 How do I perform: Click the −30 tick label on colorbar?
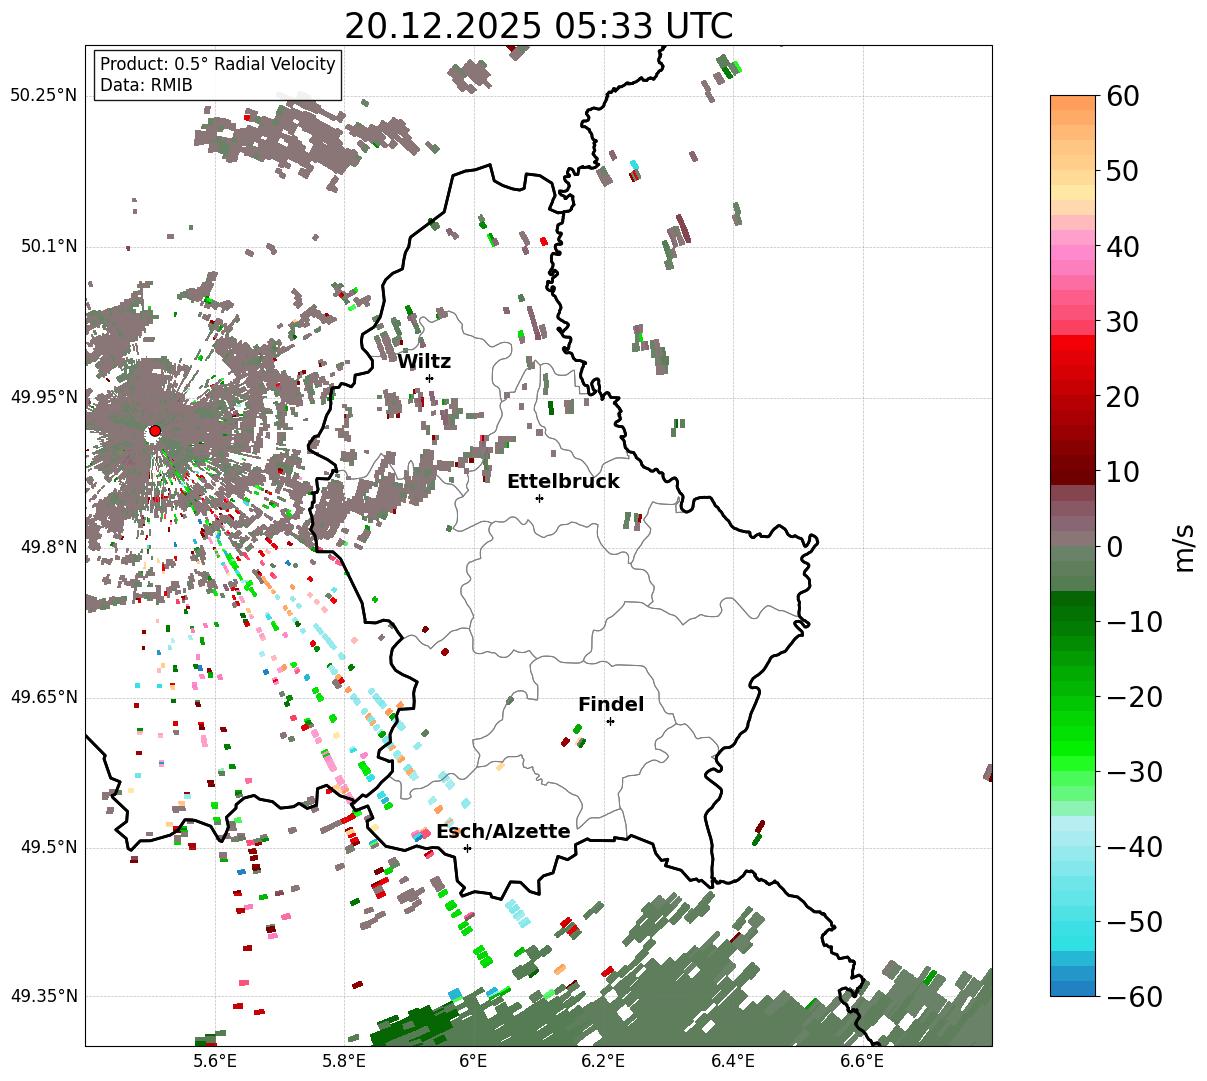(1134, 772)
